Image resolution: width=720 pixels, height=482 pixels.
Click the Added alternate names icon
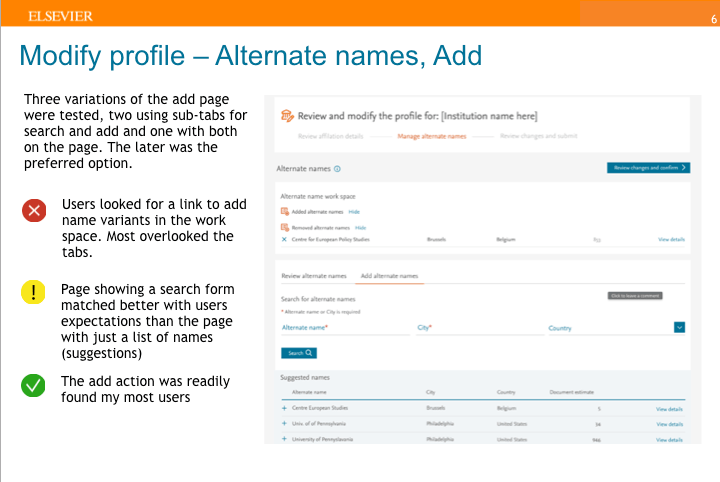click(285, 212)
